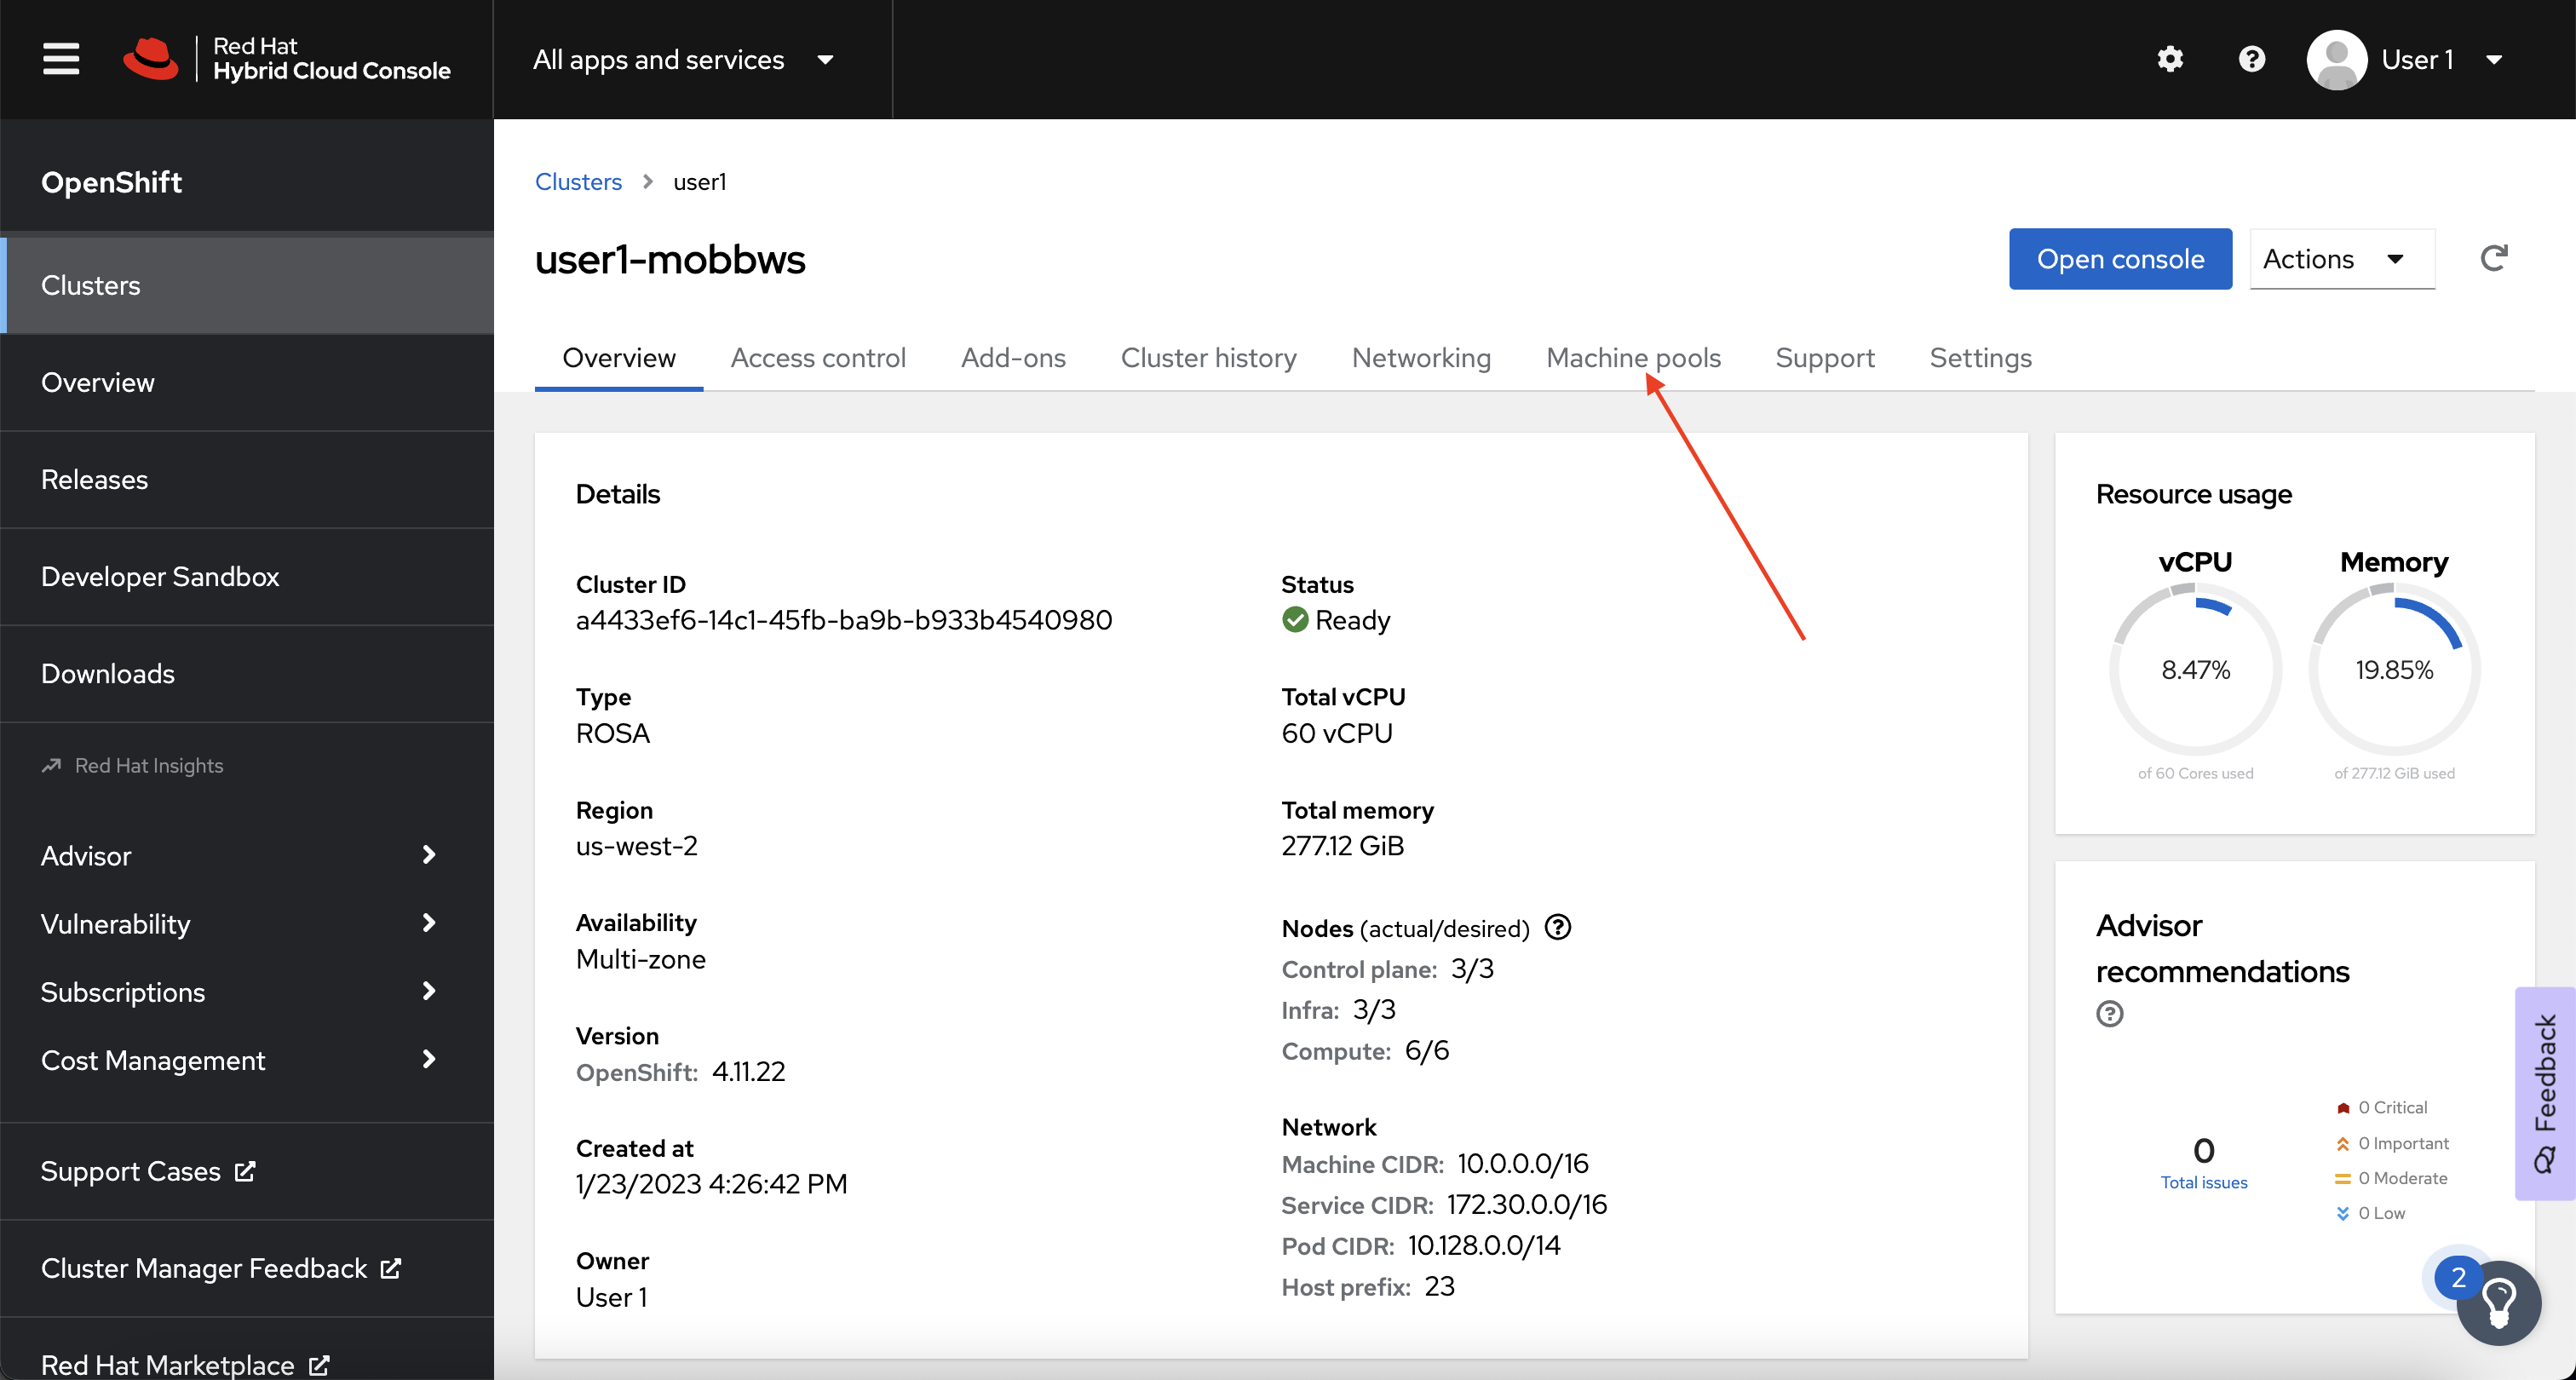Expand All apps and services dropdown
The width and height of the screenshot is (2576, 1380).
point(681,58)
